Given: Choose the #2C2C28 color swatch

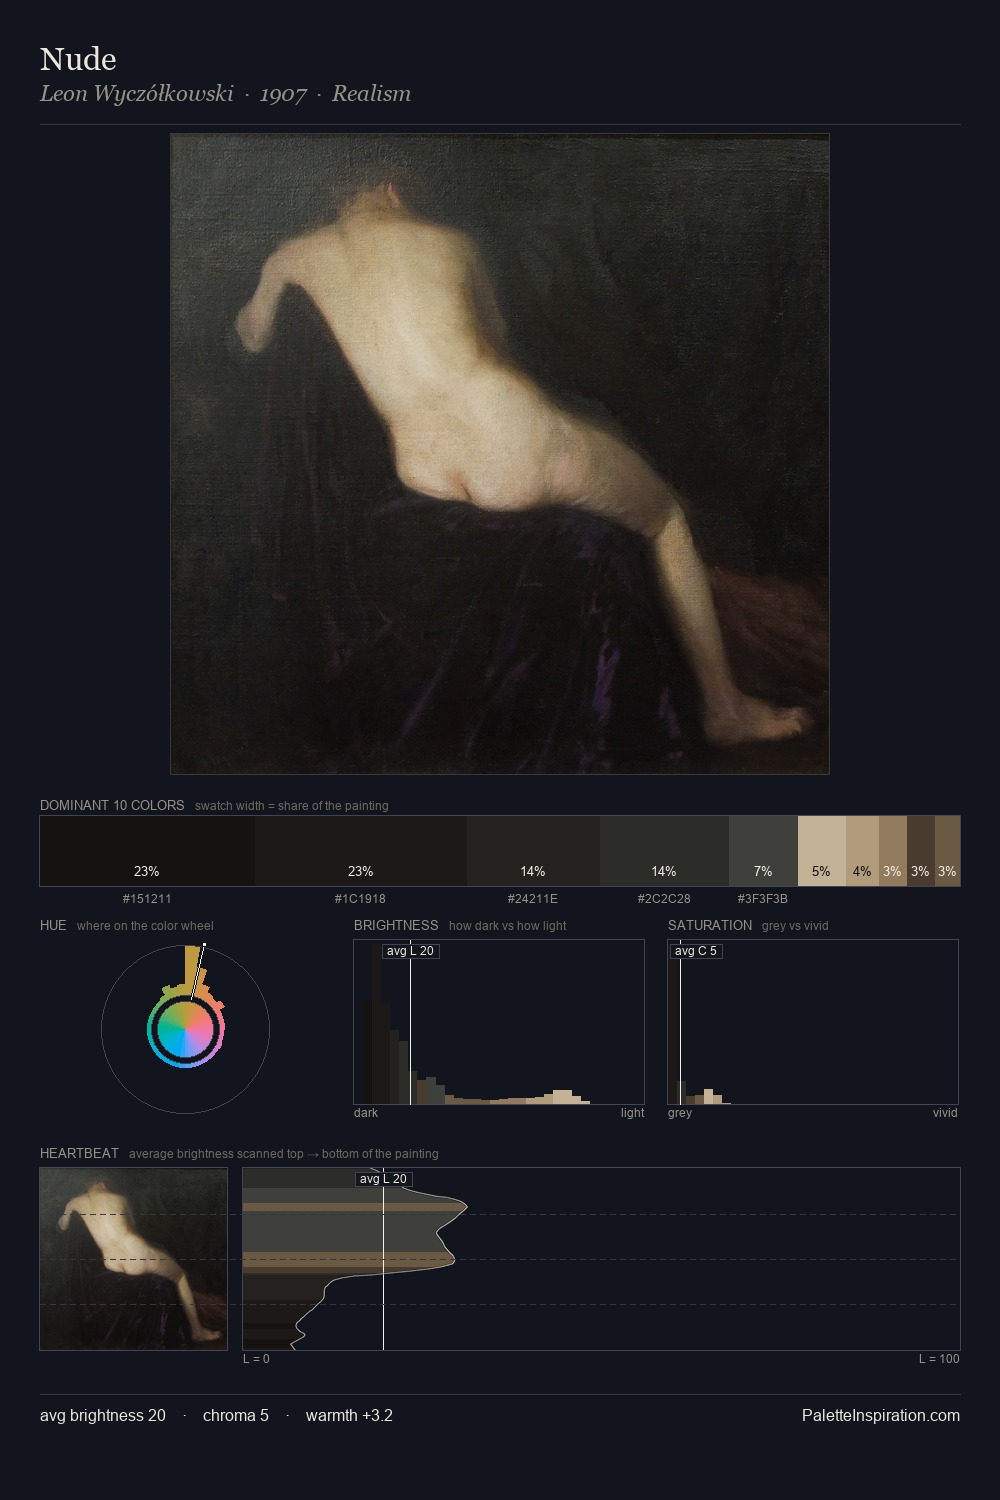Looking at the screenshot, I should pyautogui.click(x=664, y=851).
